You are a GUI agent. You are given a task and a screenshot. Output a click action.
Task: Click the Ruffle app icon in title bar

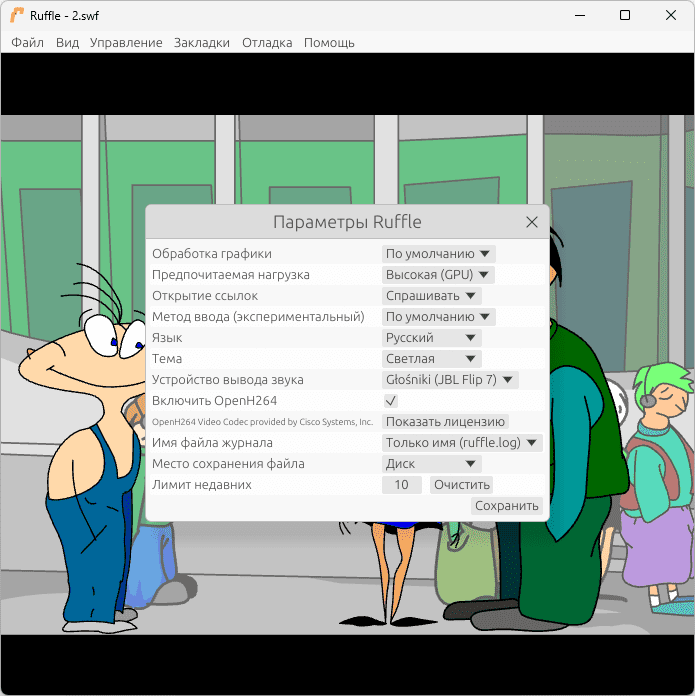17,16
